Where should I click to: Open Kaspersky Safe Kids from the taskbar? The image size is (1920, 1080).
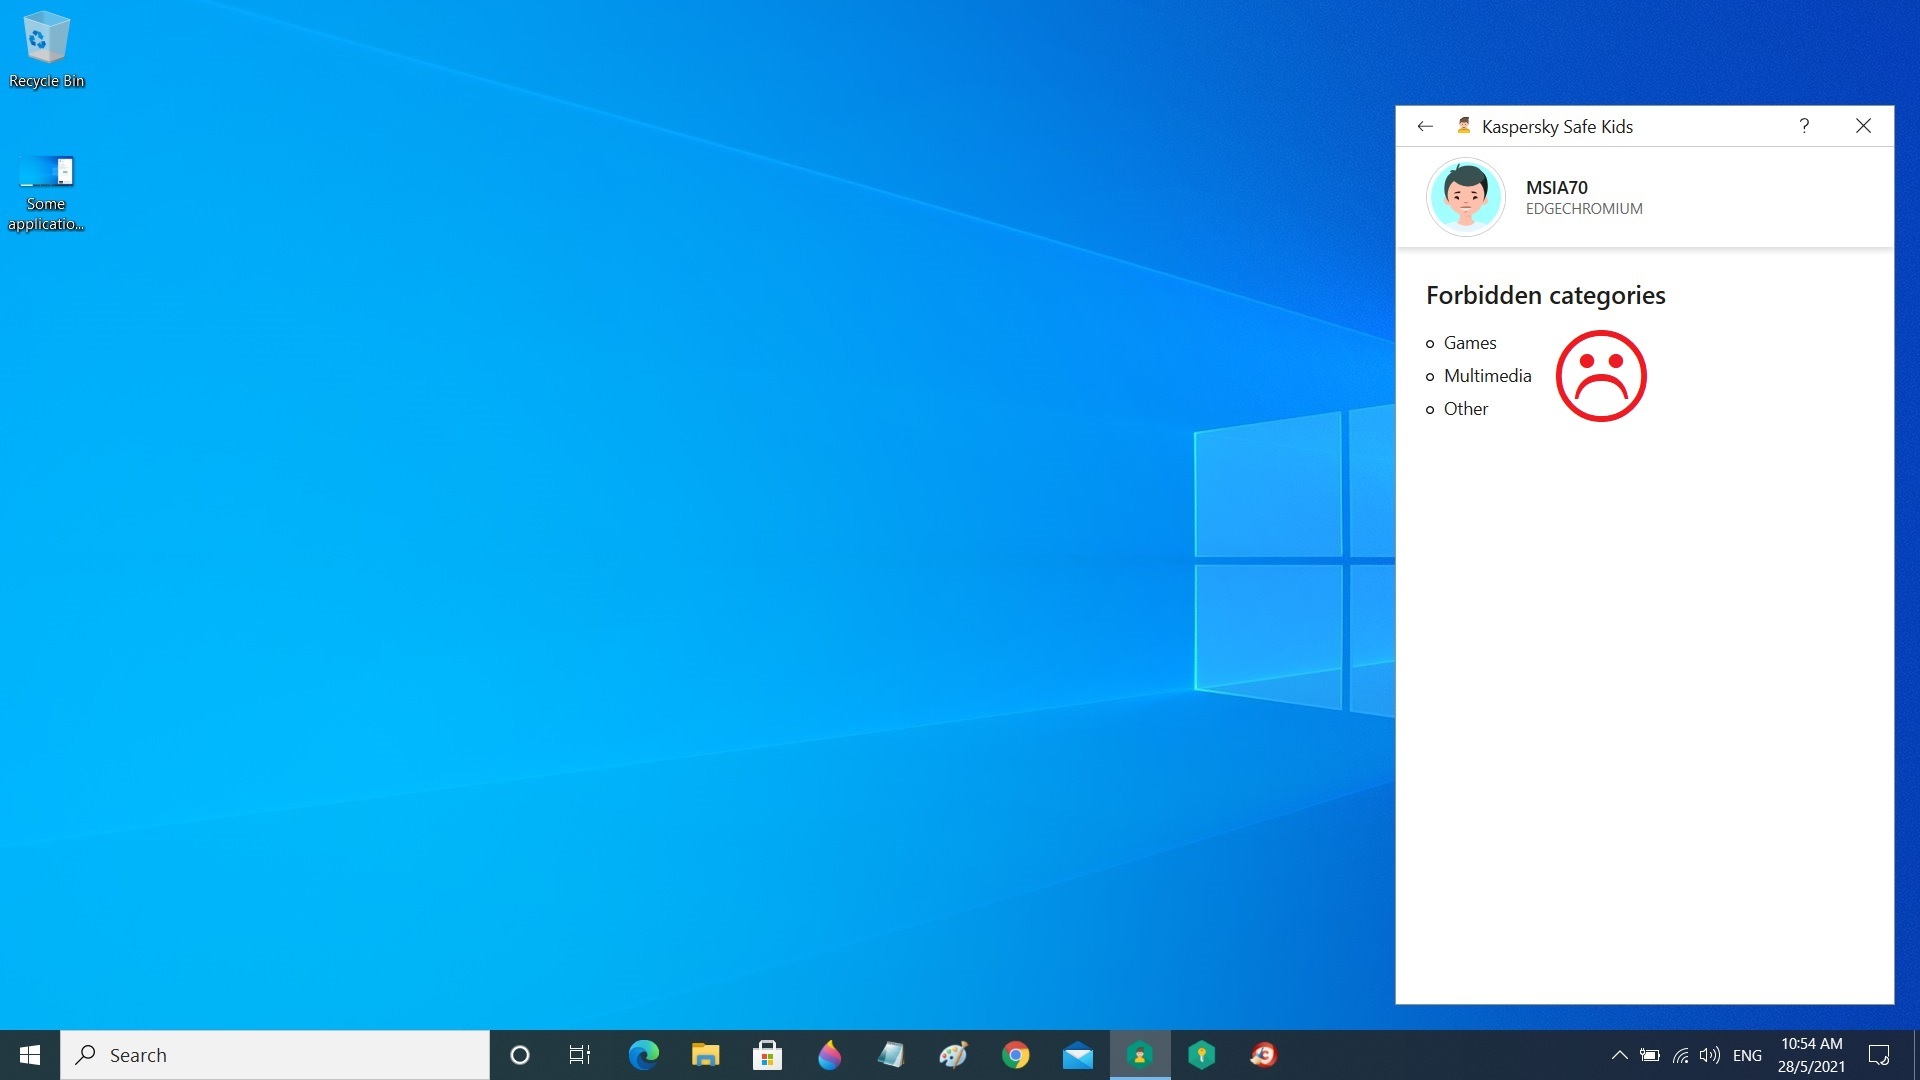point(1139,1055)
